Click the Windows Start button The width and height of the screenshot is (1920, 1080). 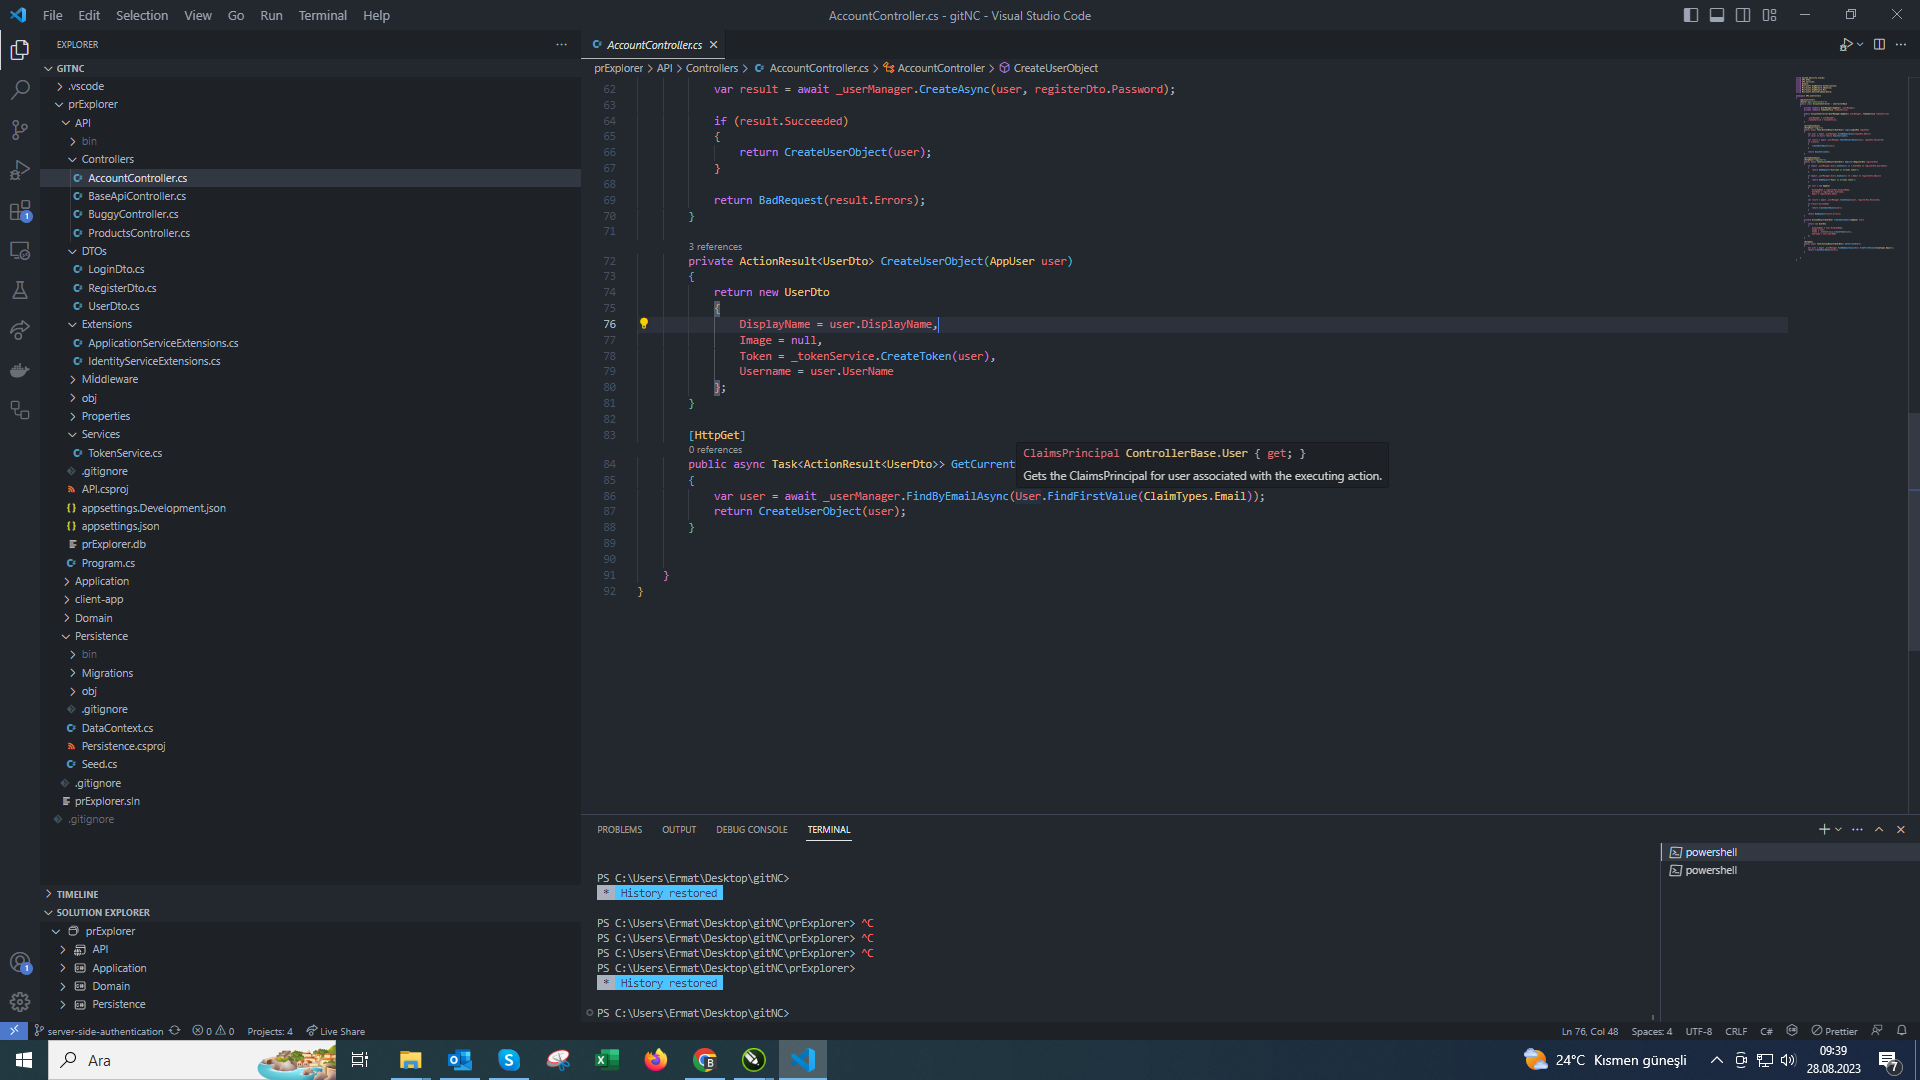24,1060
